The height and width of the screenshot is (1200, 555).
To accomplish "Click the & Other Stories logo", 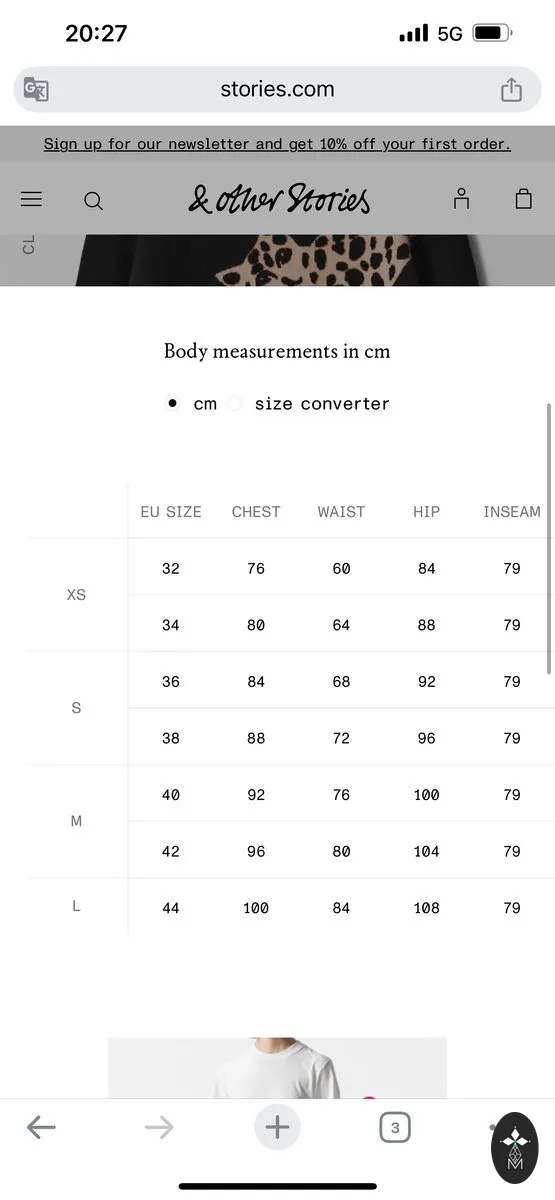I will pyautogui.click(x=279, y=198).
